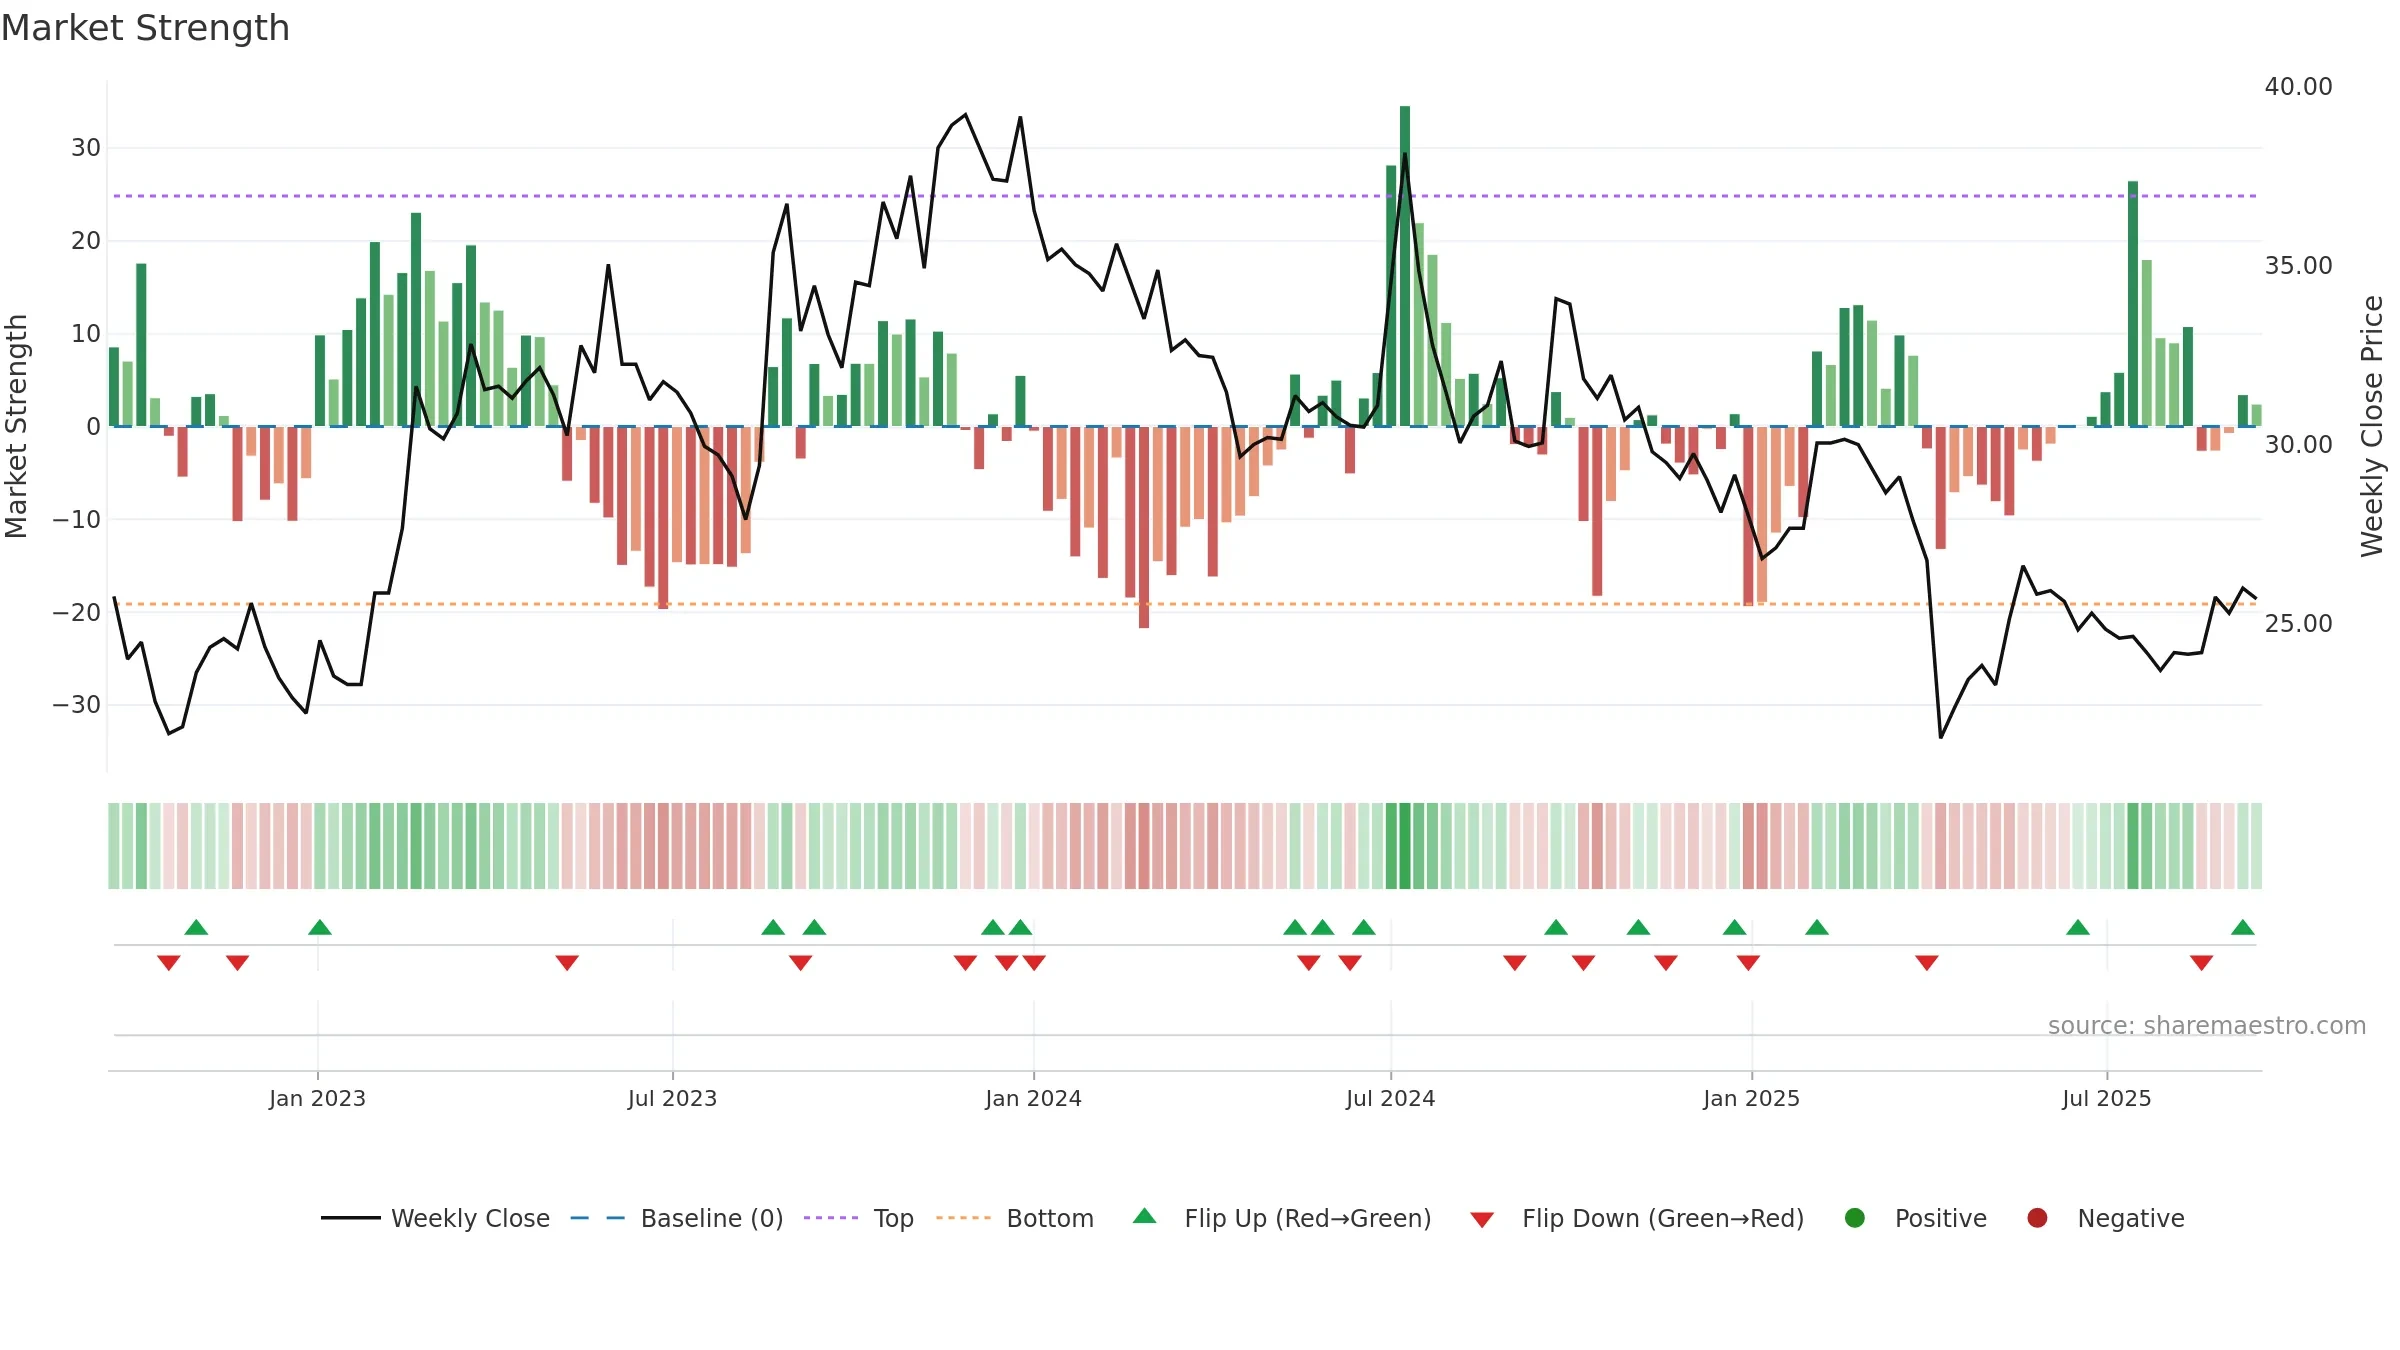The image size is (2400, 1350).
Task: Toggle the Top legend entry
Action: tap(859, 1218)
